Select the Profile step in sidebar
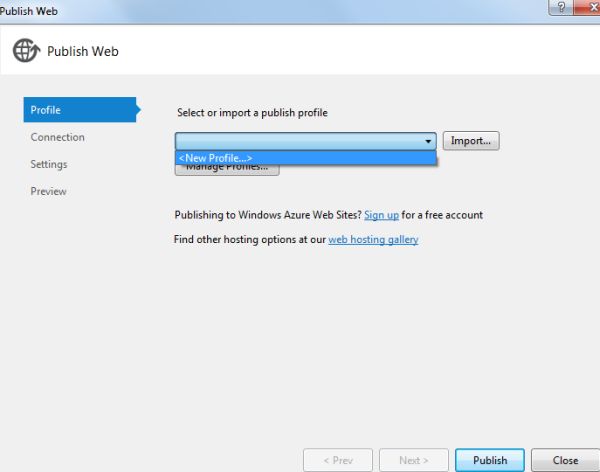 point(80,110)
